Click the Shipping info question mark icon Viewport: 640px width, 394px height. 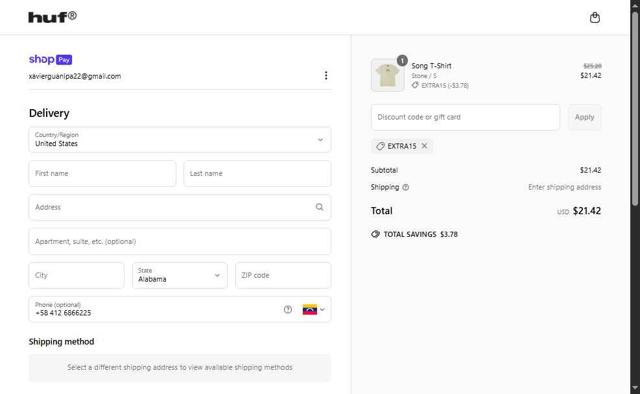click(x=405, y=187)
